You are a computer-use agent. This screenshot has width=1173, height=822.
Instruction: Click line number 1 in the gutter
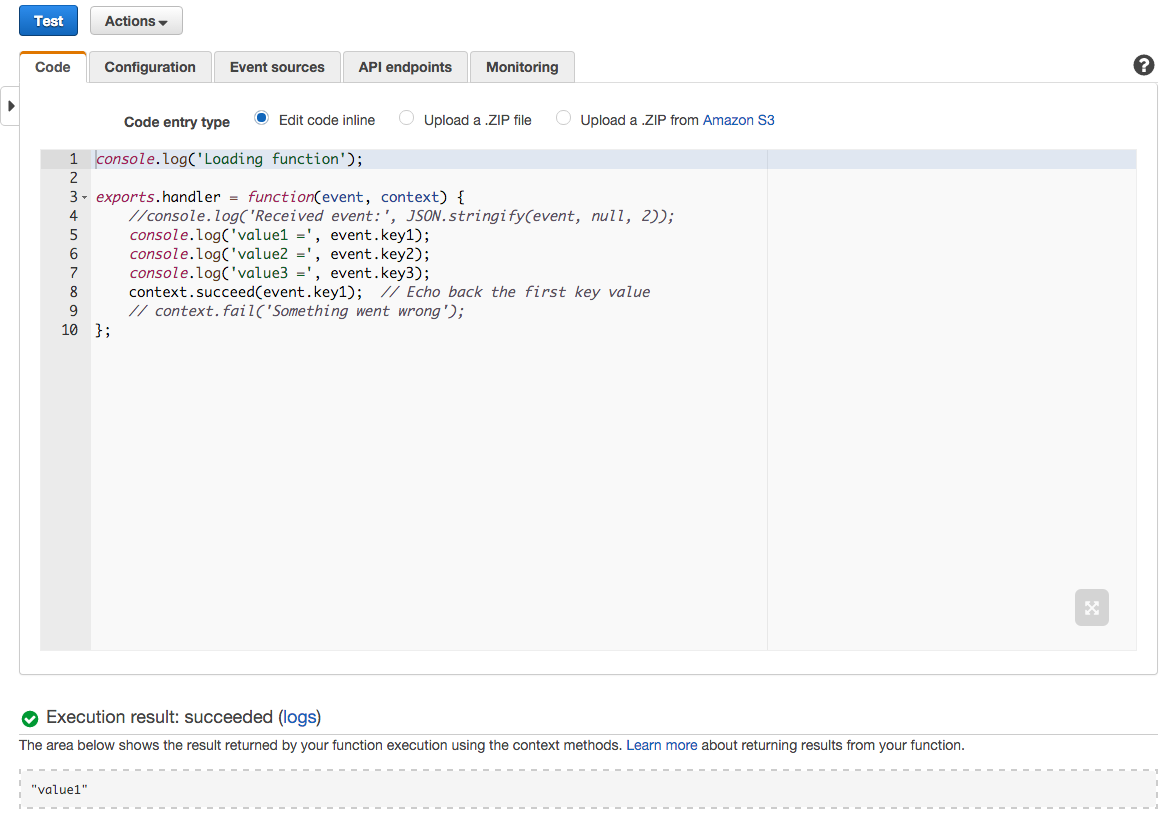point(73,159)
